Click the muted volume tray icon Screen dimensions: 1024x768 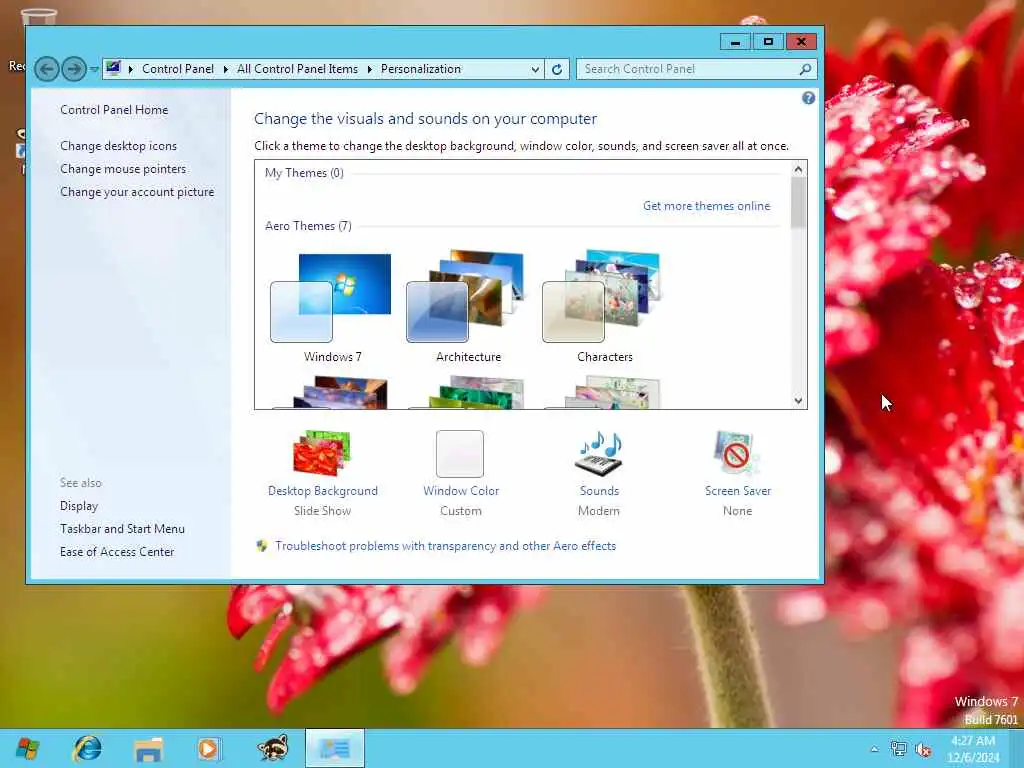(923, 749)
